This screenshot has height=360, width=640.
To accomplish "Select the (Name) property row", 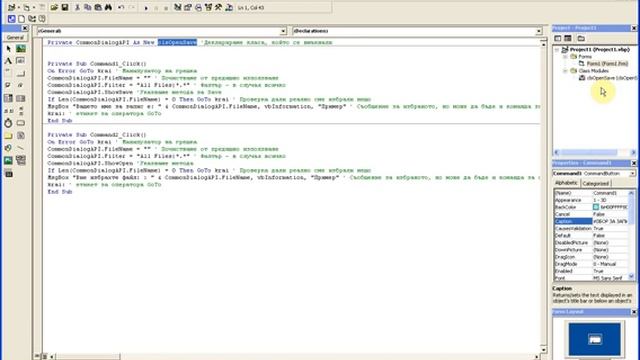I will tap(591, 193).
